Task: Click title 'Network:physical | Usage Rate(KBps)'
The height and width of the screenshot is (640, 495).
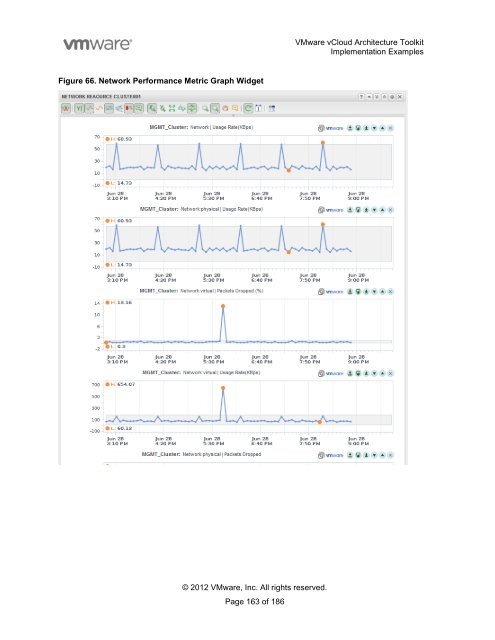Action: [x=222, y=209]
